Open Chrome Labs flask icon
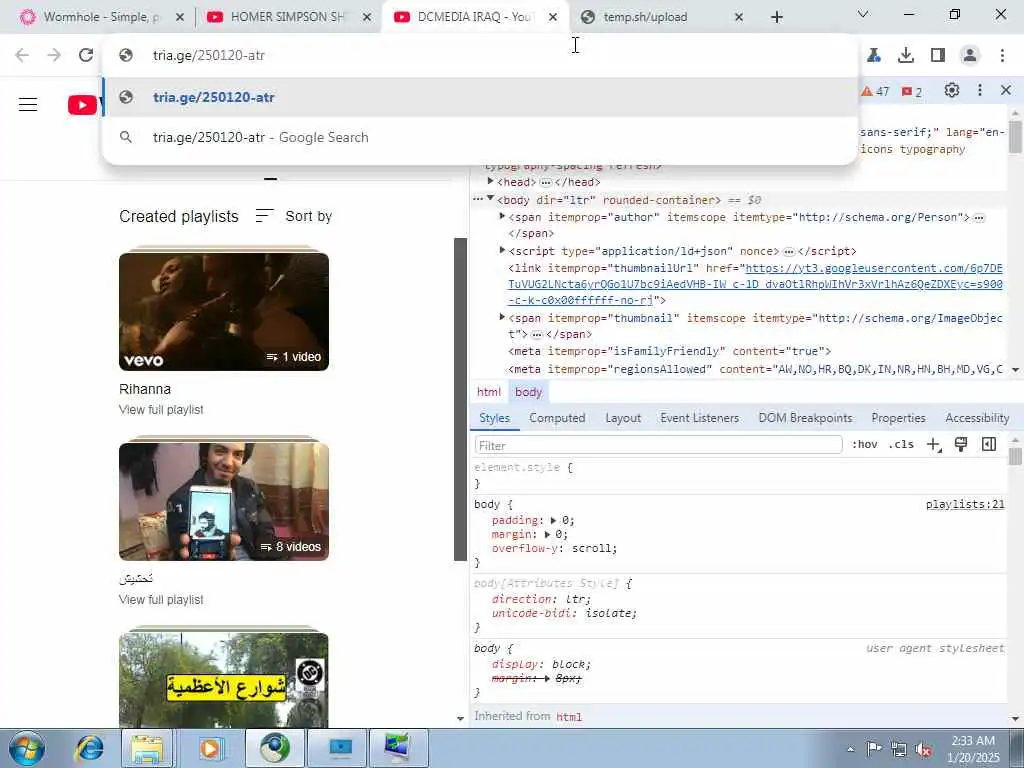The image size is (1024, 768). click(874, 56)
